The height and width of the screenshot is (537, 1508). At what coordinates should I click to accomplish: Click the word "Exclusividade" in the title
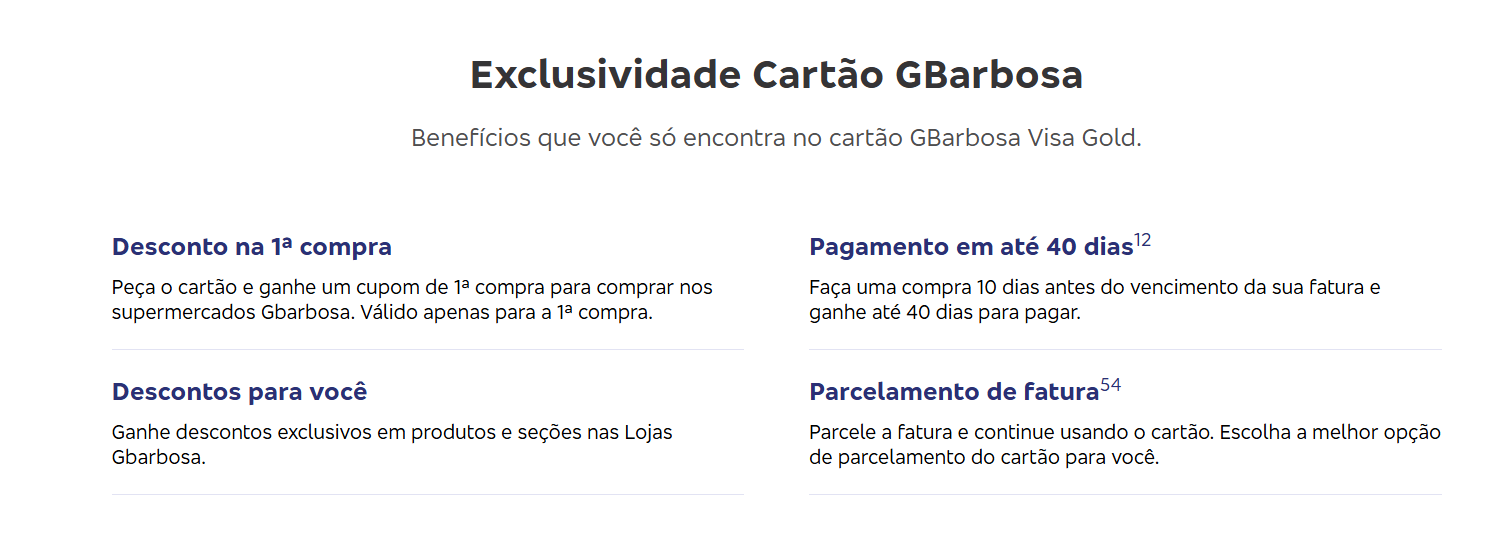tap(606, 76)
